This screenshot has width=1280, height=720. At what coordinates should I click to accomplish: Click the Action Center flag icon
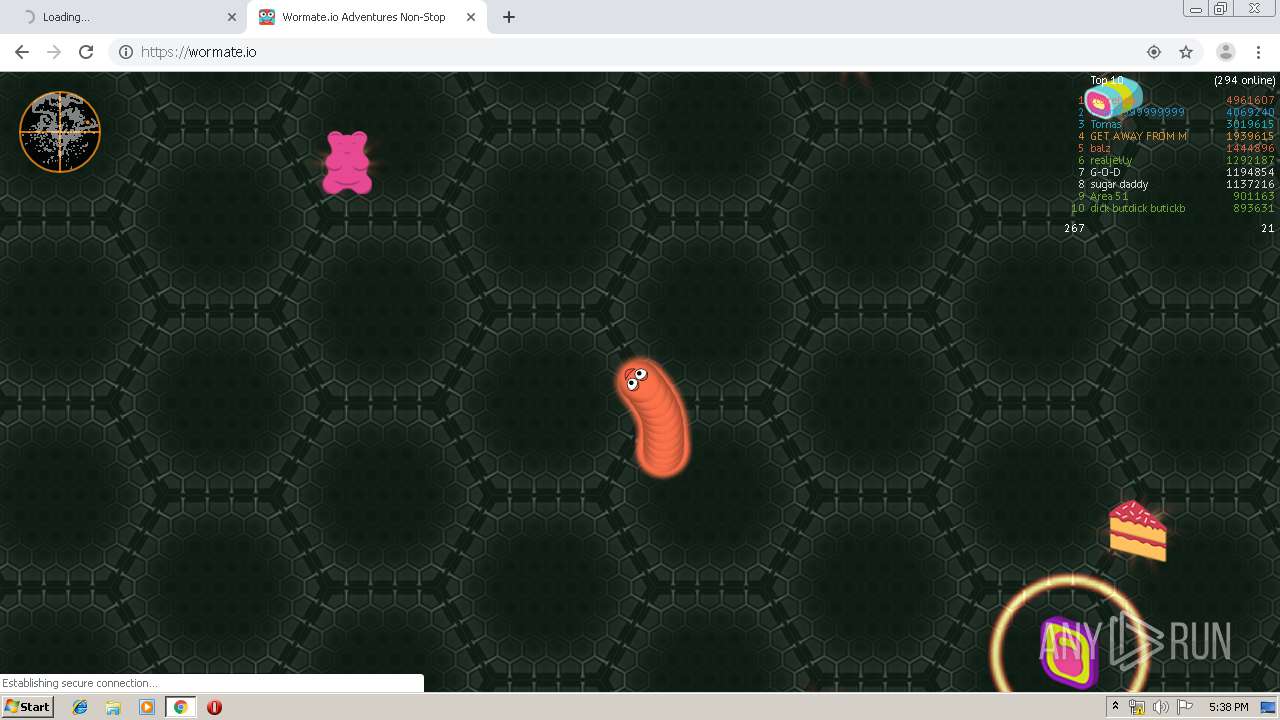[1185, 707]
